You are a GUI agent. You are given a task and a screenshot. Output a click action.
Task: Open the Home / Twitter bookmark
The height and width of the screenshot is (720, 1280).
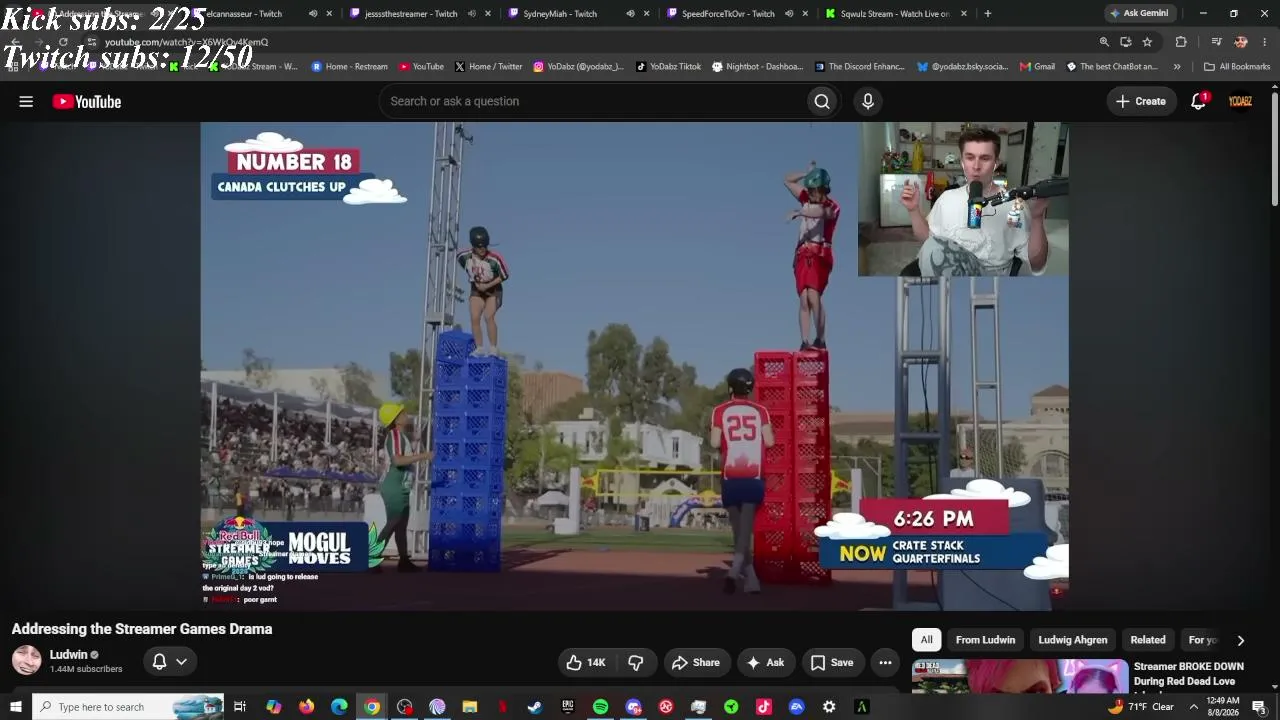tap(488, 67)
